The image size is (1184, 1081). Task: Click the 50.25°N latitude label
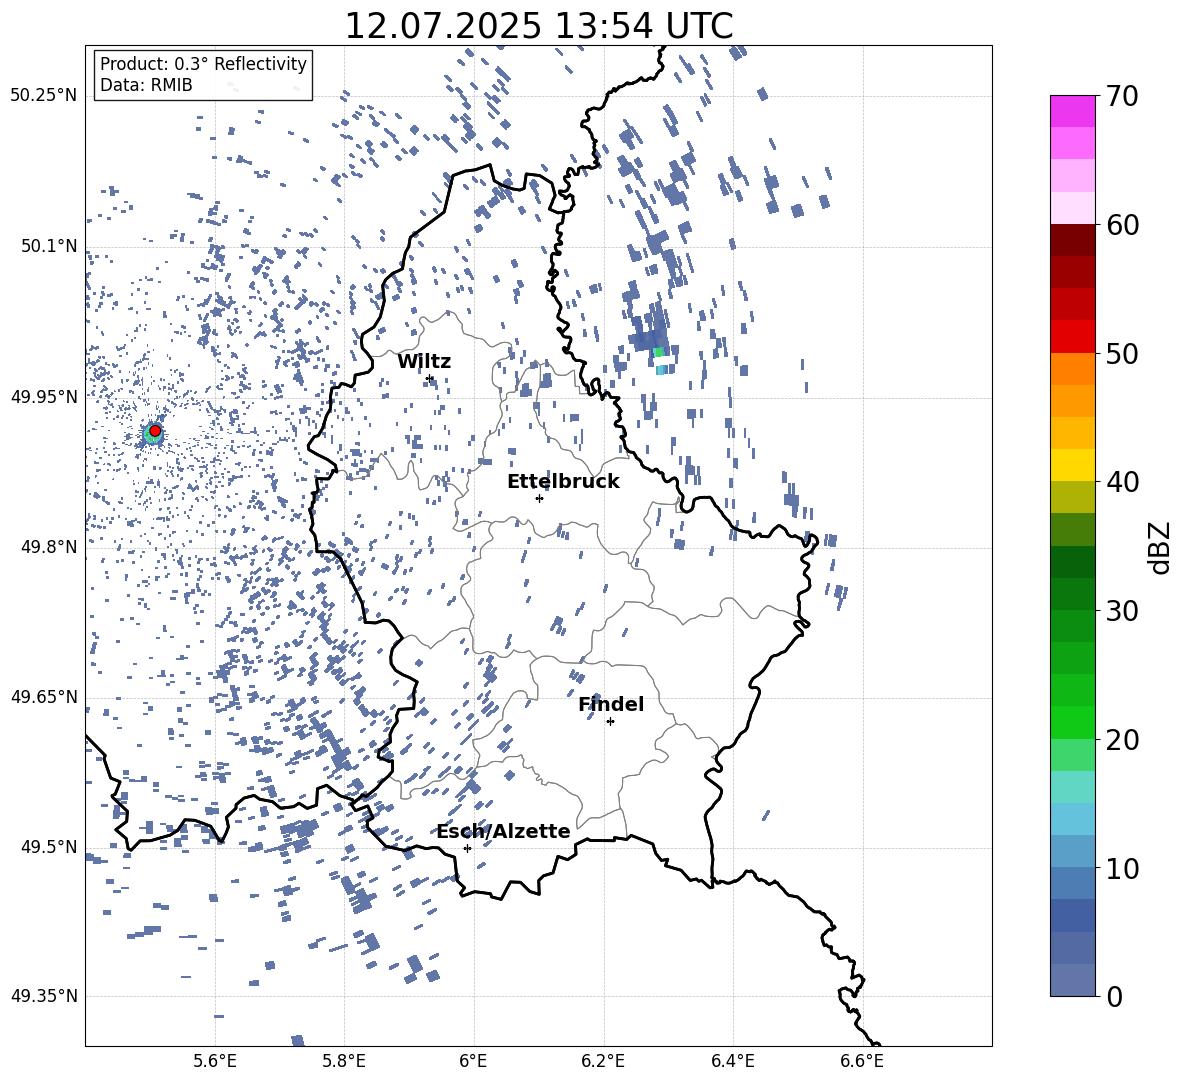tap(44, 96)
